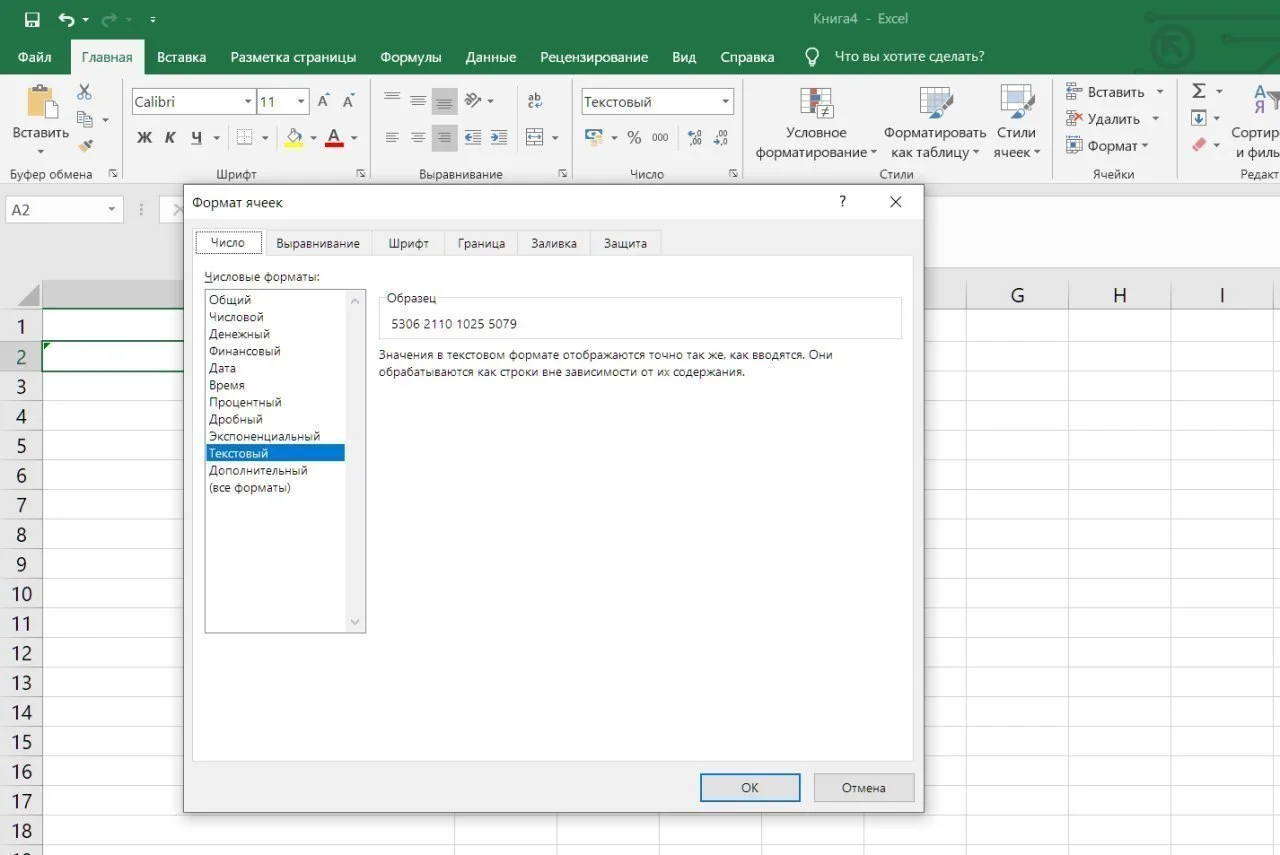Click the Отмена button
The width and height of the screenshot is (1280, 855).
tap(863, 787)
